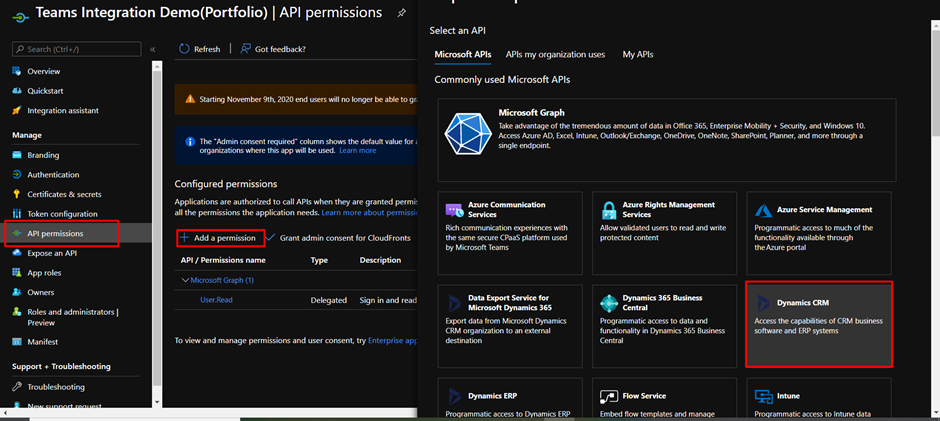Open Authentication settings
Image resolution: width=940 pixels, height=421 pixels.
pyautogui.click(x=53, y=175)
